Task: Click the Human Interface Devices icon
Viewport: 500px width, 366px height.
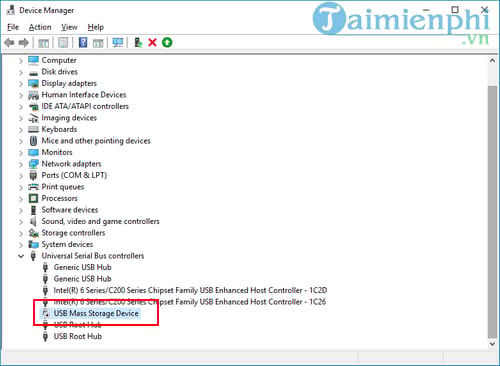Action: (x=33, y=95)
